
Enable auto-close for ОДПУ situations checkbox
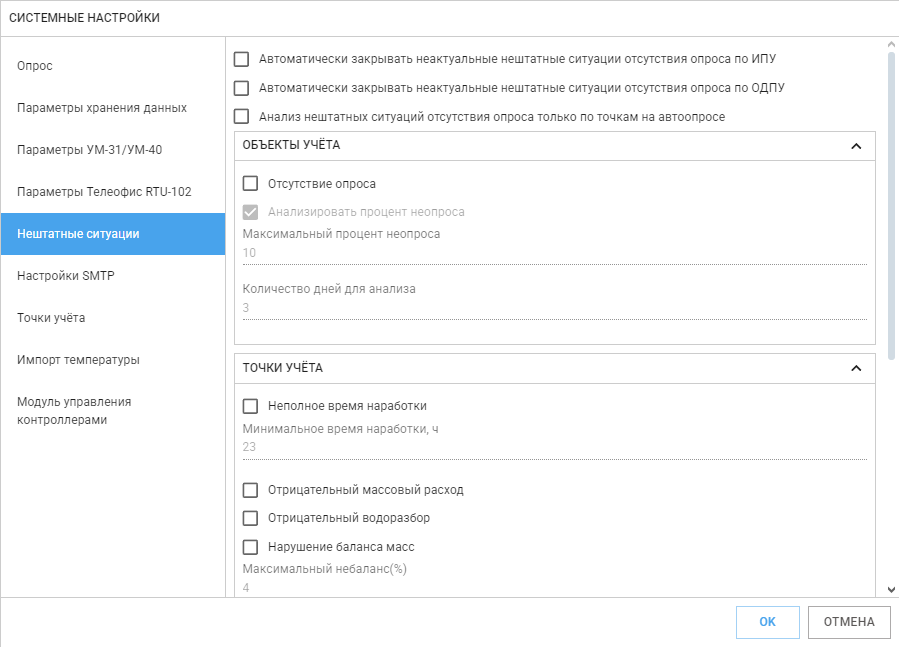[x=241, y=88]
